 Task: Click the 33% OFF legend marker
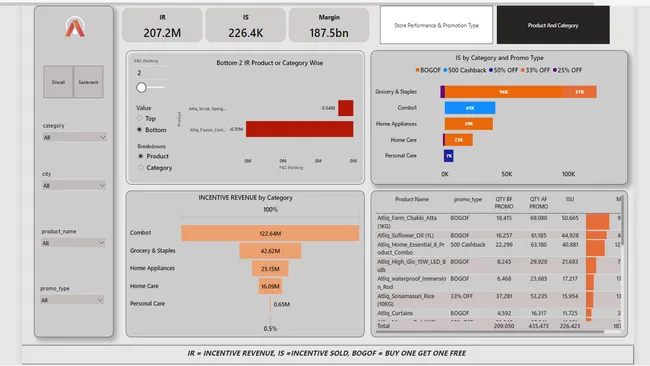[x=523, y=70]
